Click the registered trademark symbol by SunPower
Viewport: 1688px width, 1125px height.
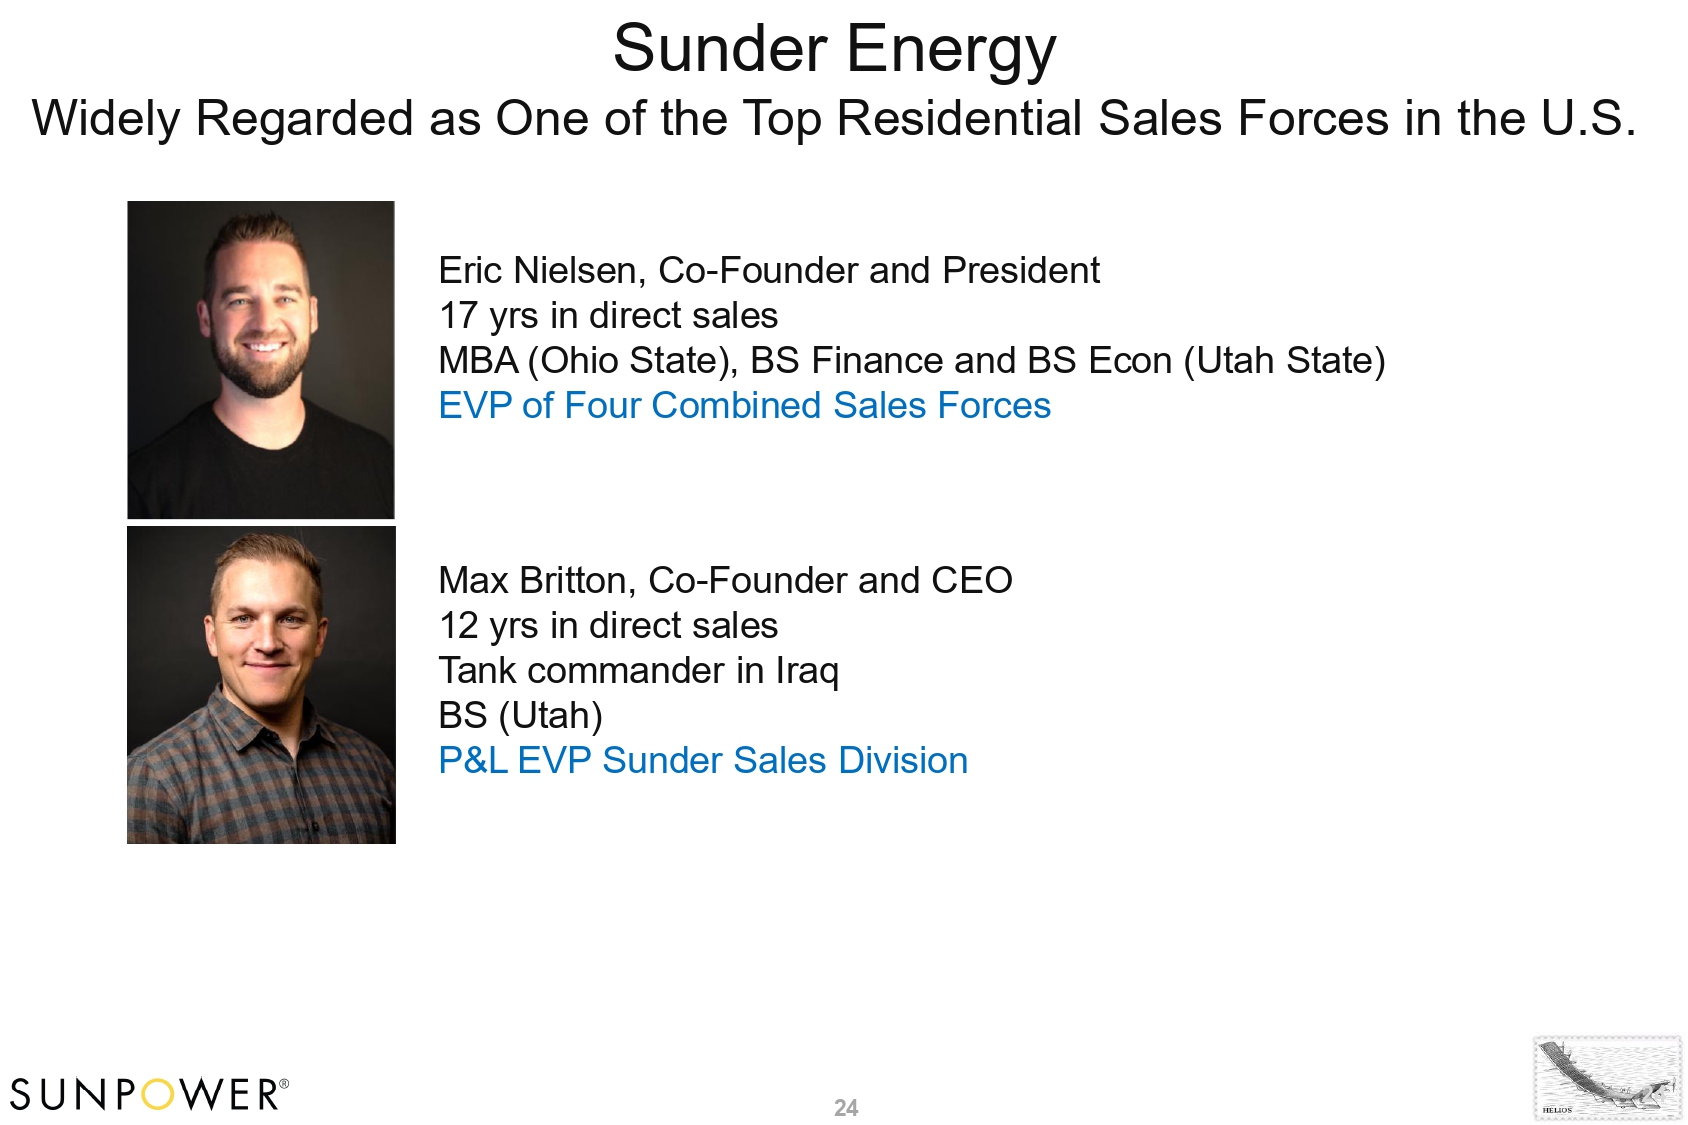[284, 1083]
